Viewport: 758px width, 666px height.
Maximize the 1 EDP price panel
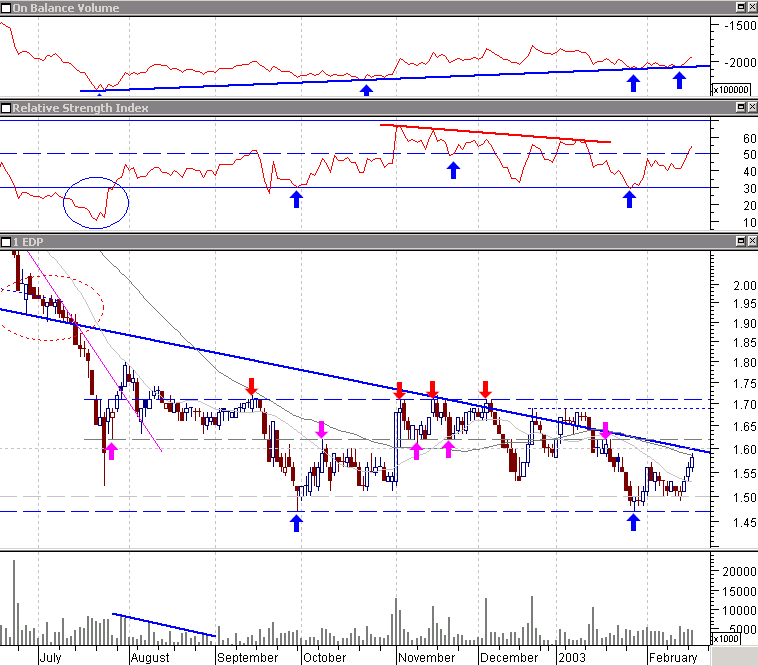(x=741, y=241)
